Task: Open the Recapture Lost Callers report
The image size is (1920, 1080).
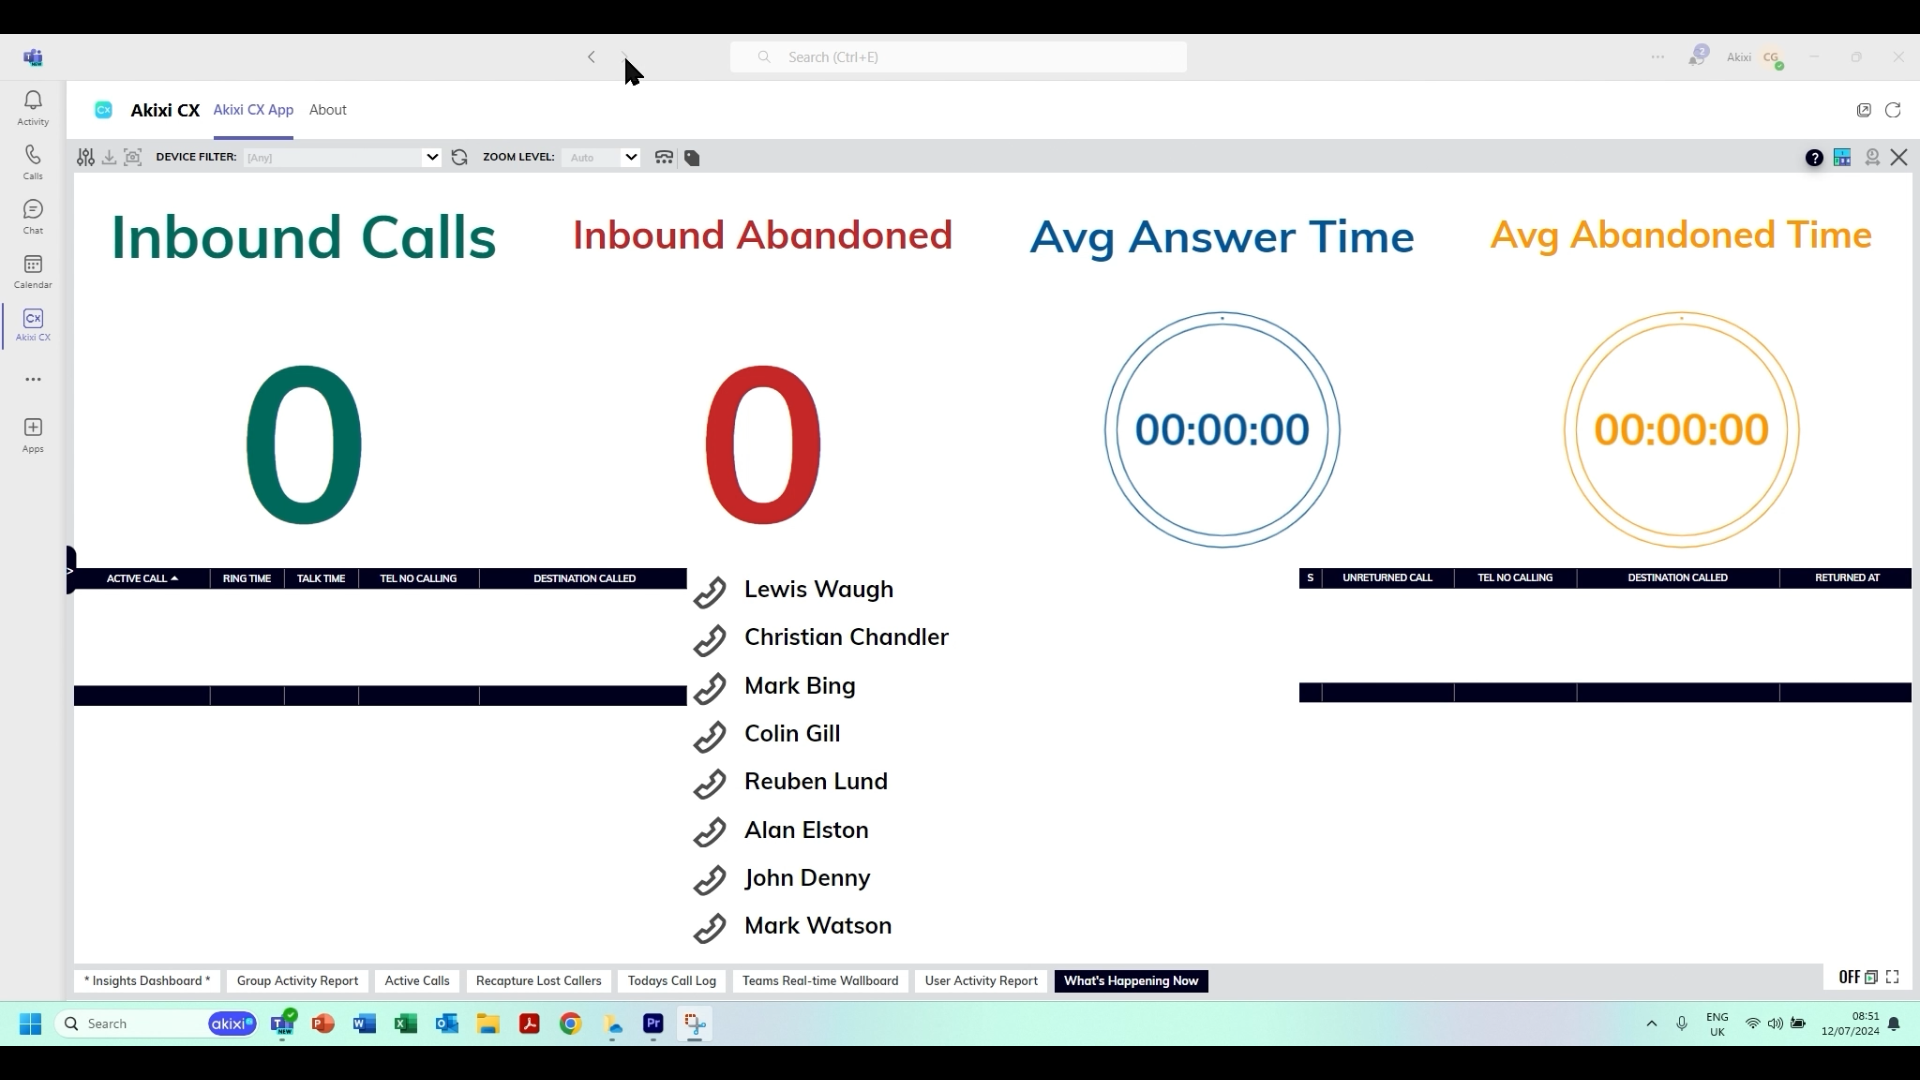Action: pos(538,980)
